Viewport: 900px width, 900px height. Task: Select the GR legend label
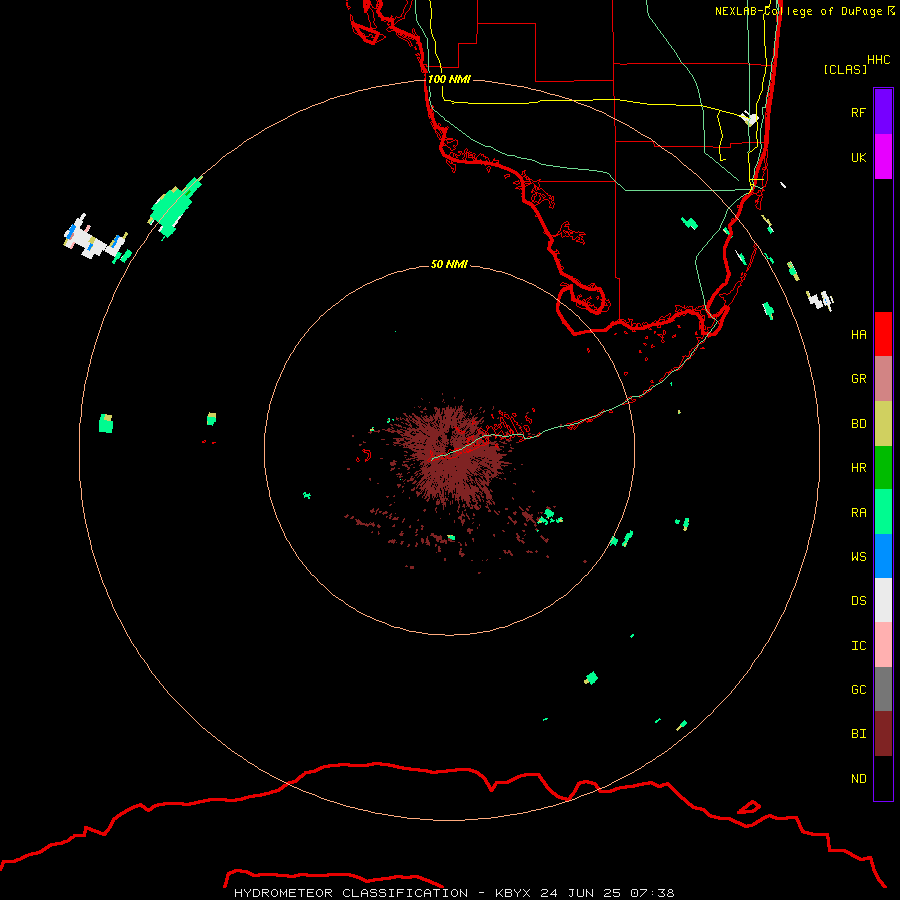click(858, 379)
